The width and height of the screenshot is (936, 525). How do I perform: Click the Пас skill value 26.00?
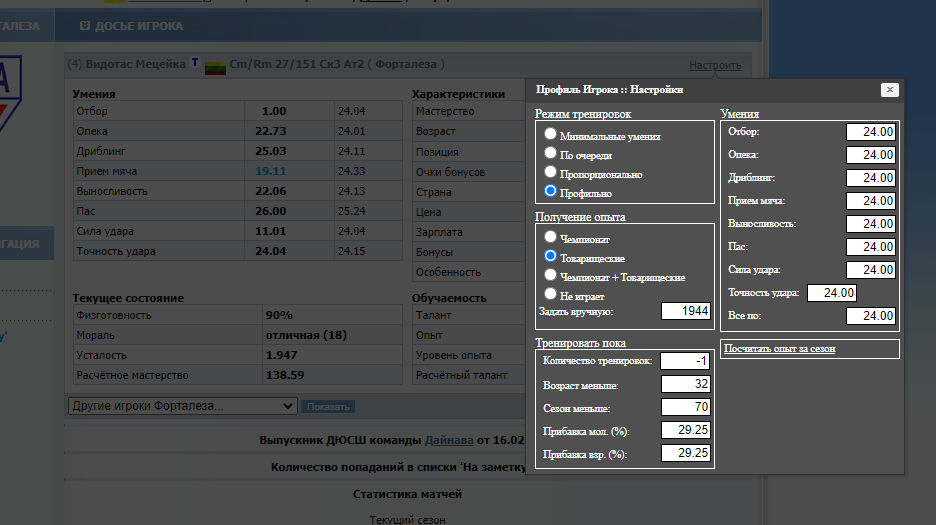click(270, 211)
